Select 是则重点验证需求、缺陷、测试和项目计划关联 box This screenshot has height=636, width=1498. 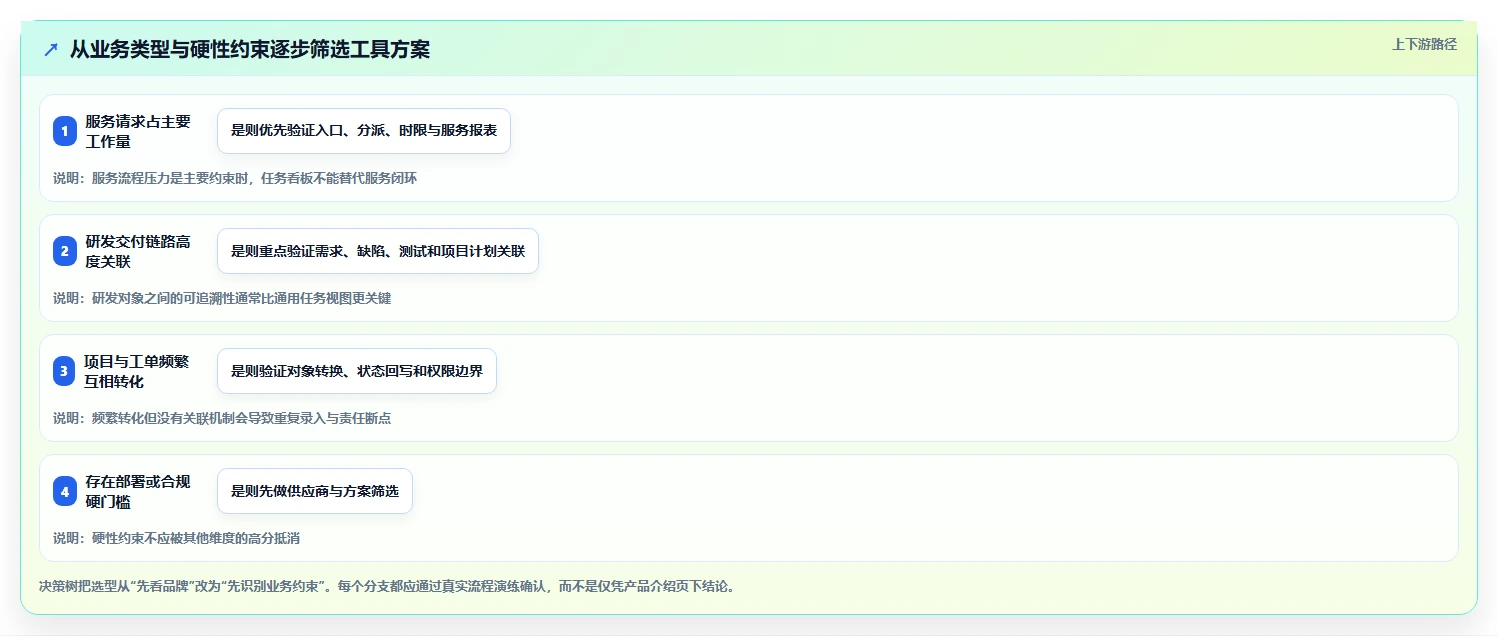coord(378,251)
